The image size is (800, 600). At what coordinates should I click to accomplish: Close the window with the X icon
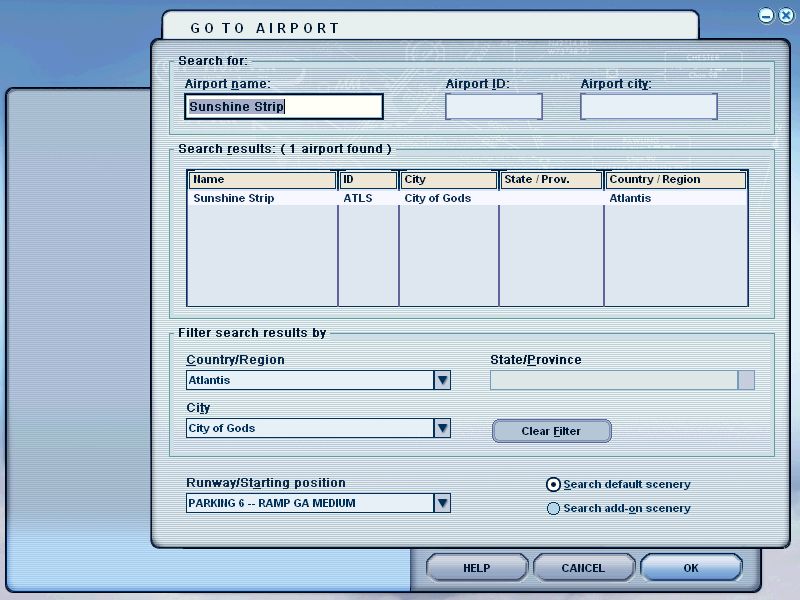(786, 16)
